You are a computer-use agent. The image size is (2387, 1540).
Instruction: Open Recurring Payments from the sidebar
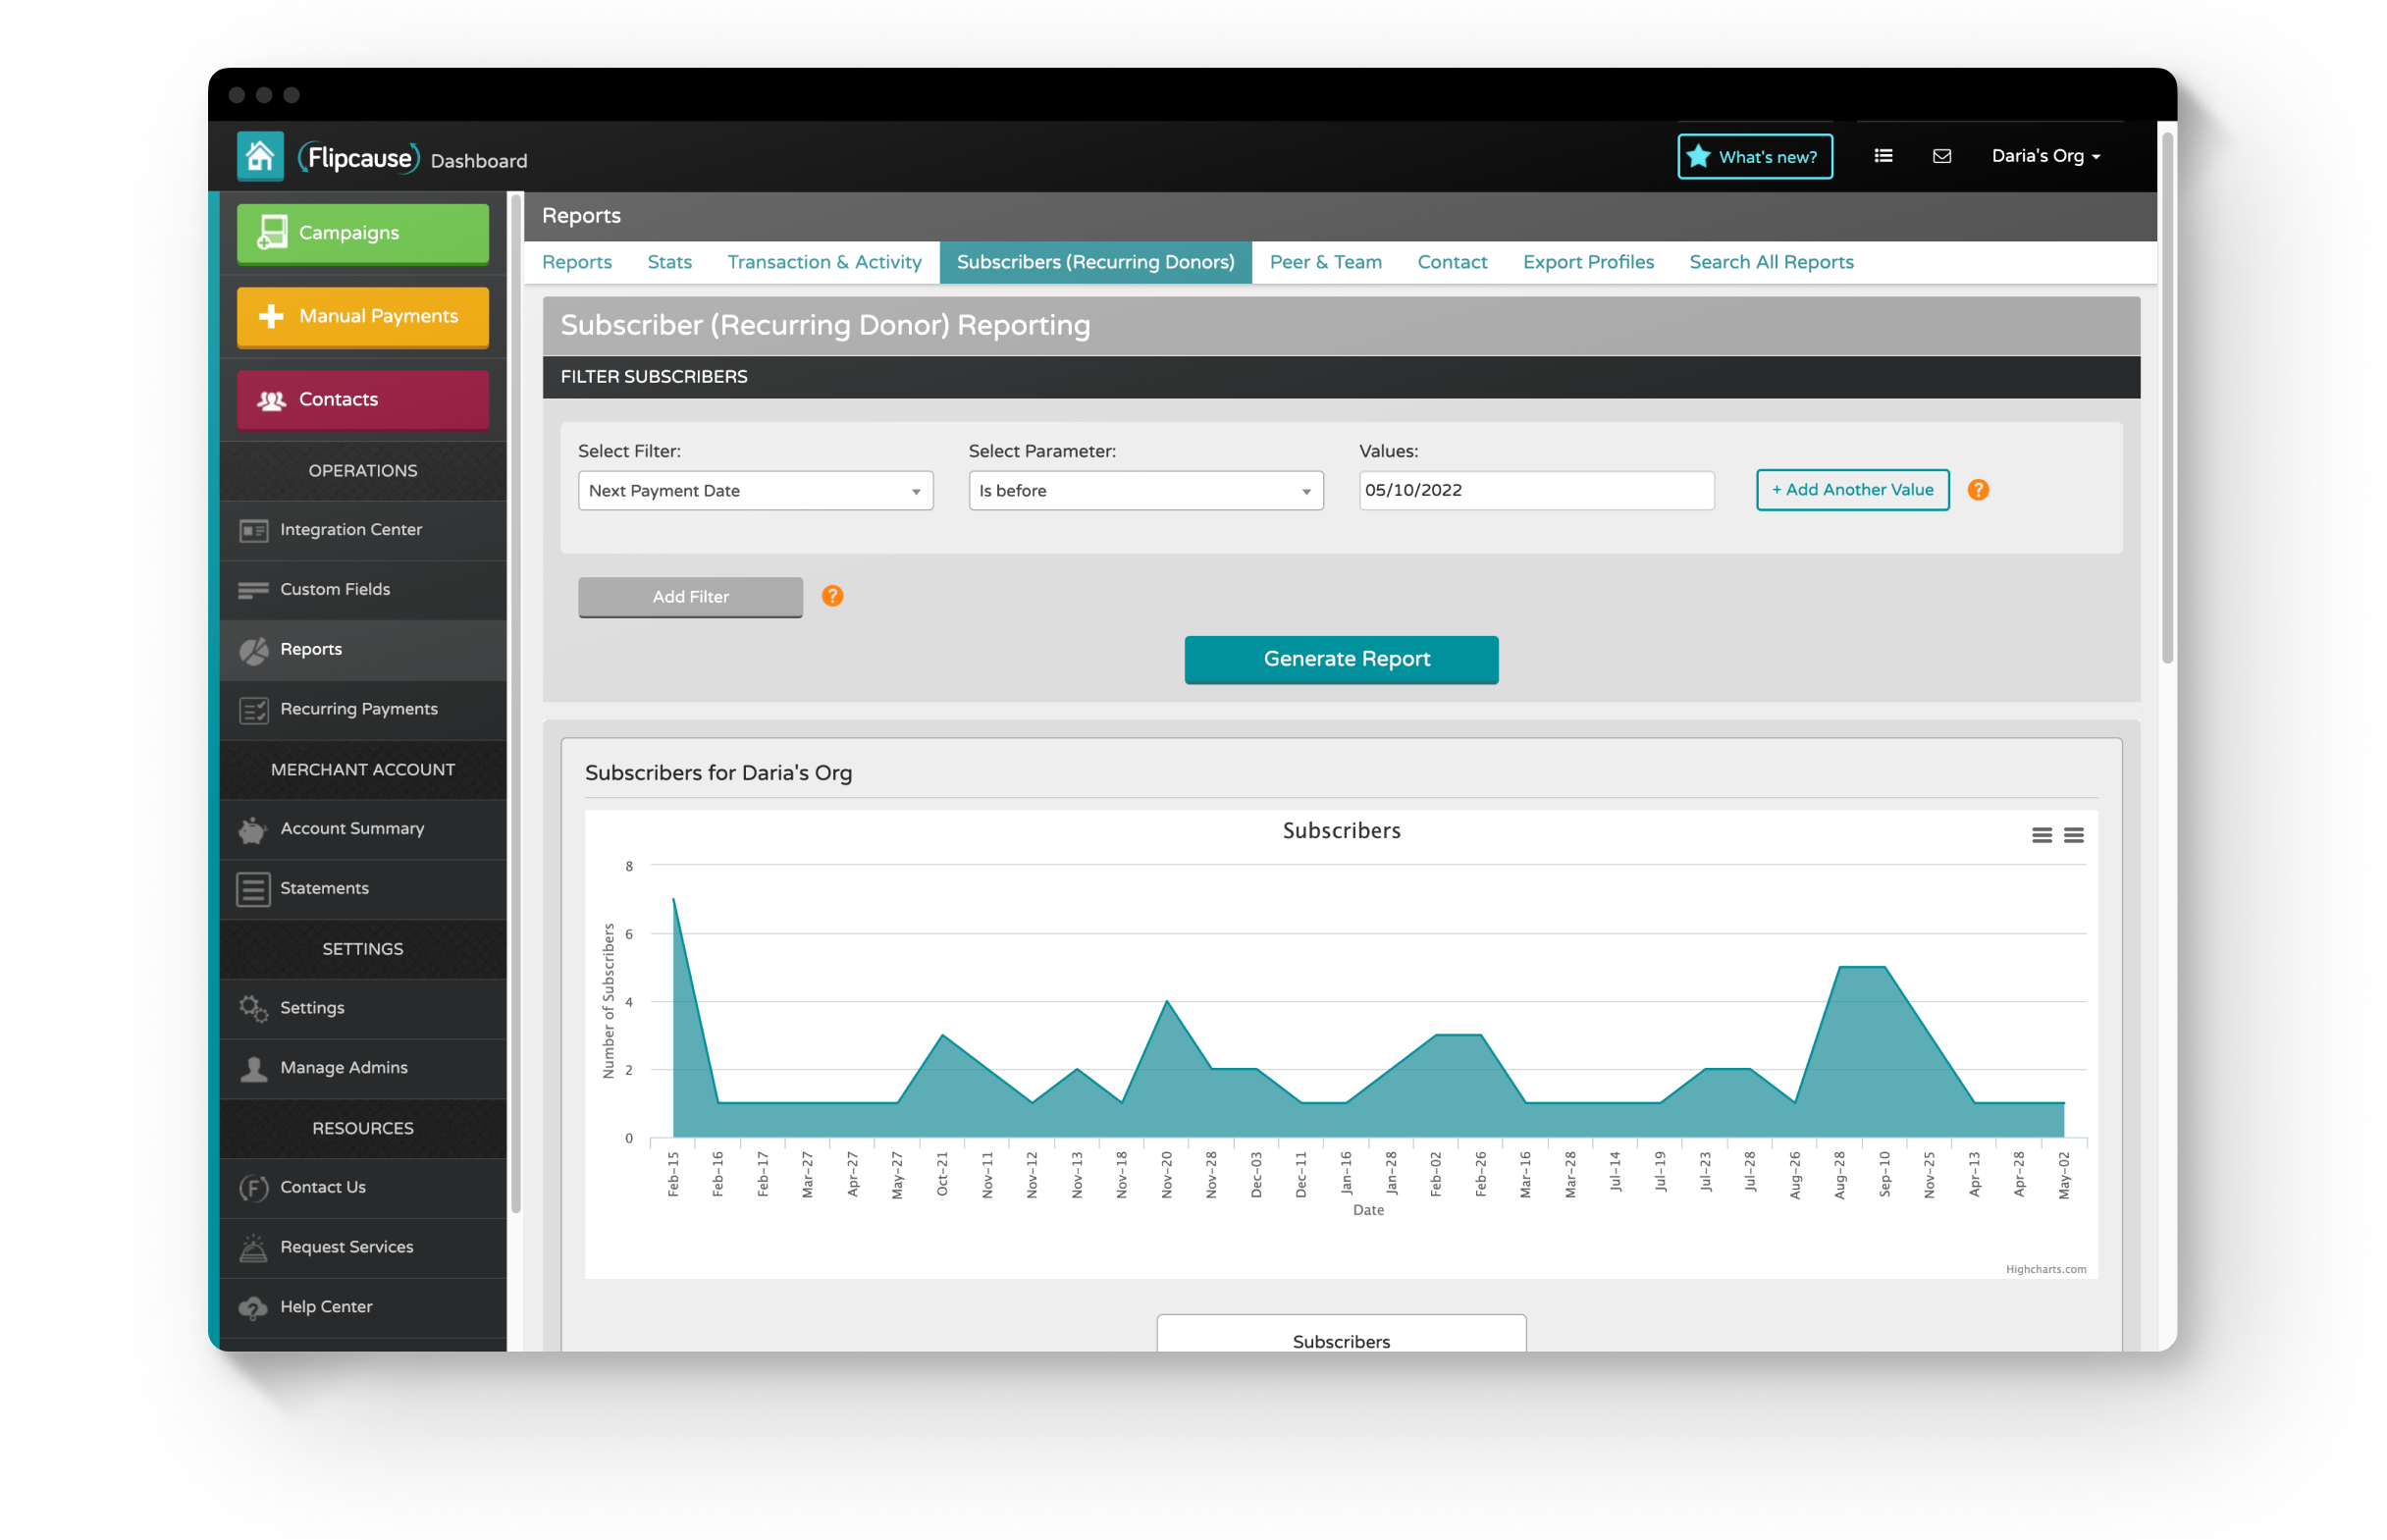358,709
